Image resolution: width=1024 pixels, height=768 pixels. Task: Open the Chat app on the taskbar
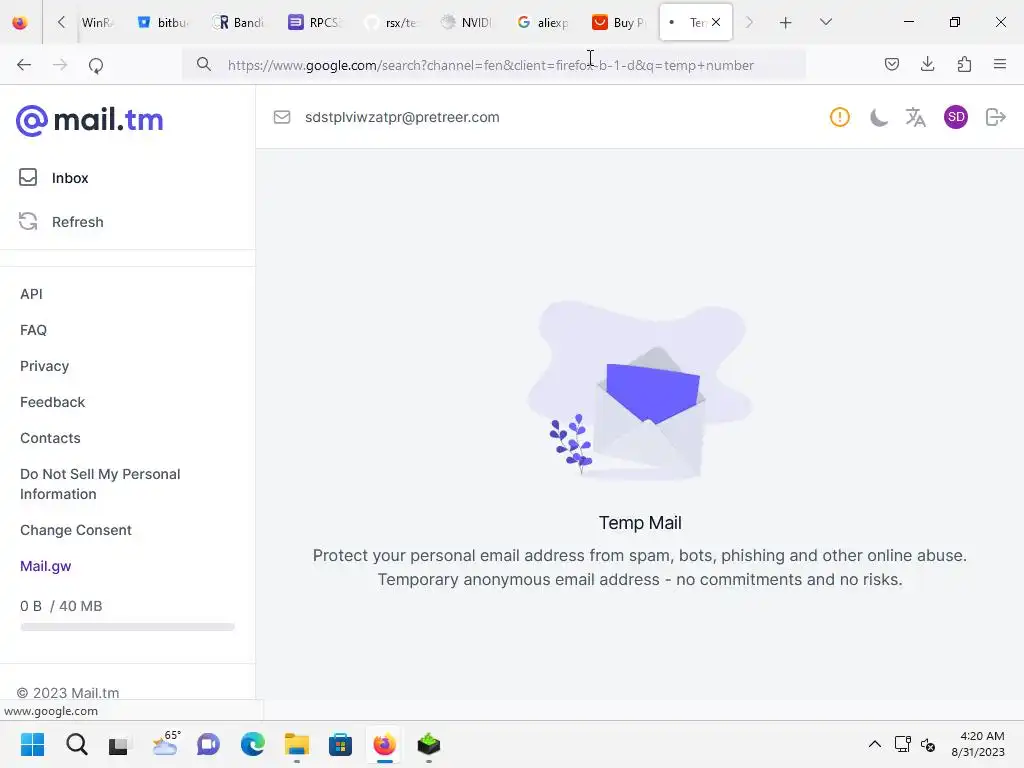pyautogui.click(x=208, y=744)
